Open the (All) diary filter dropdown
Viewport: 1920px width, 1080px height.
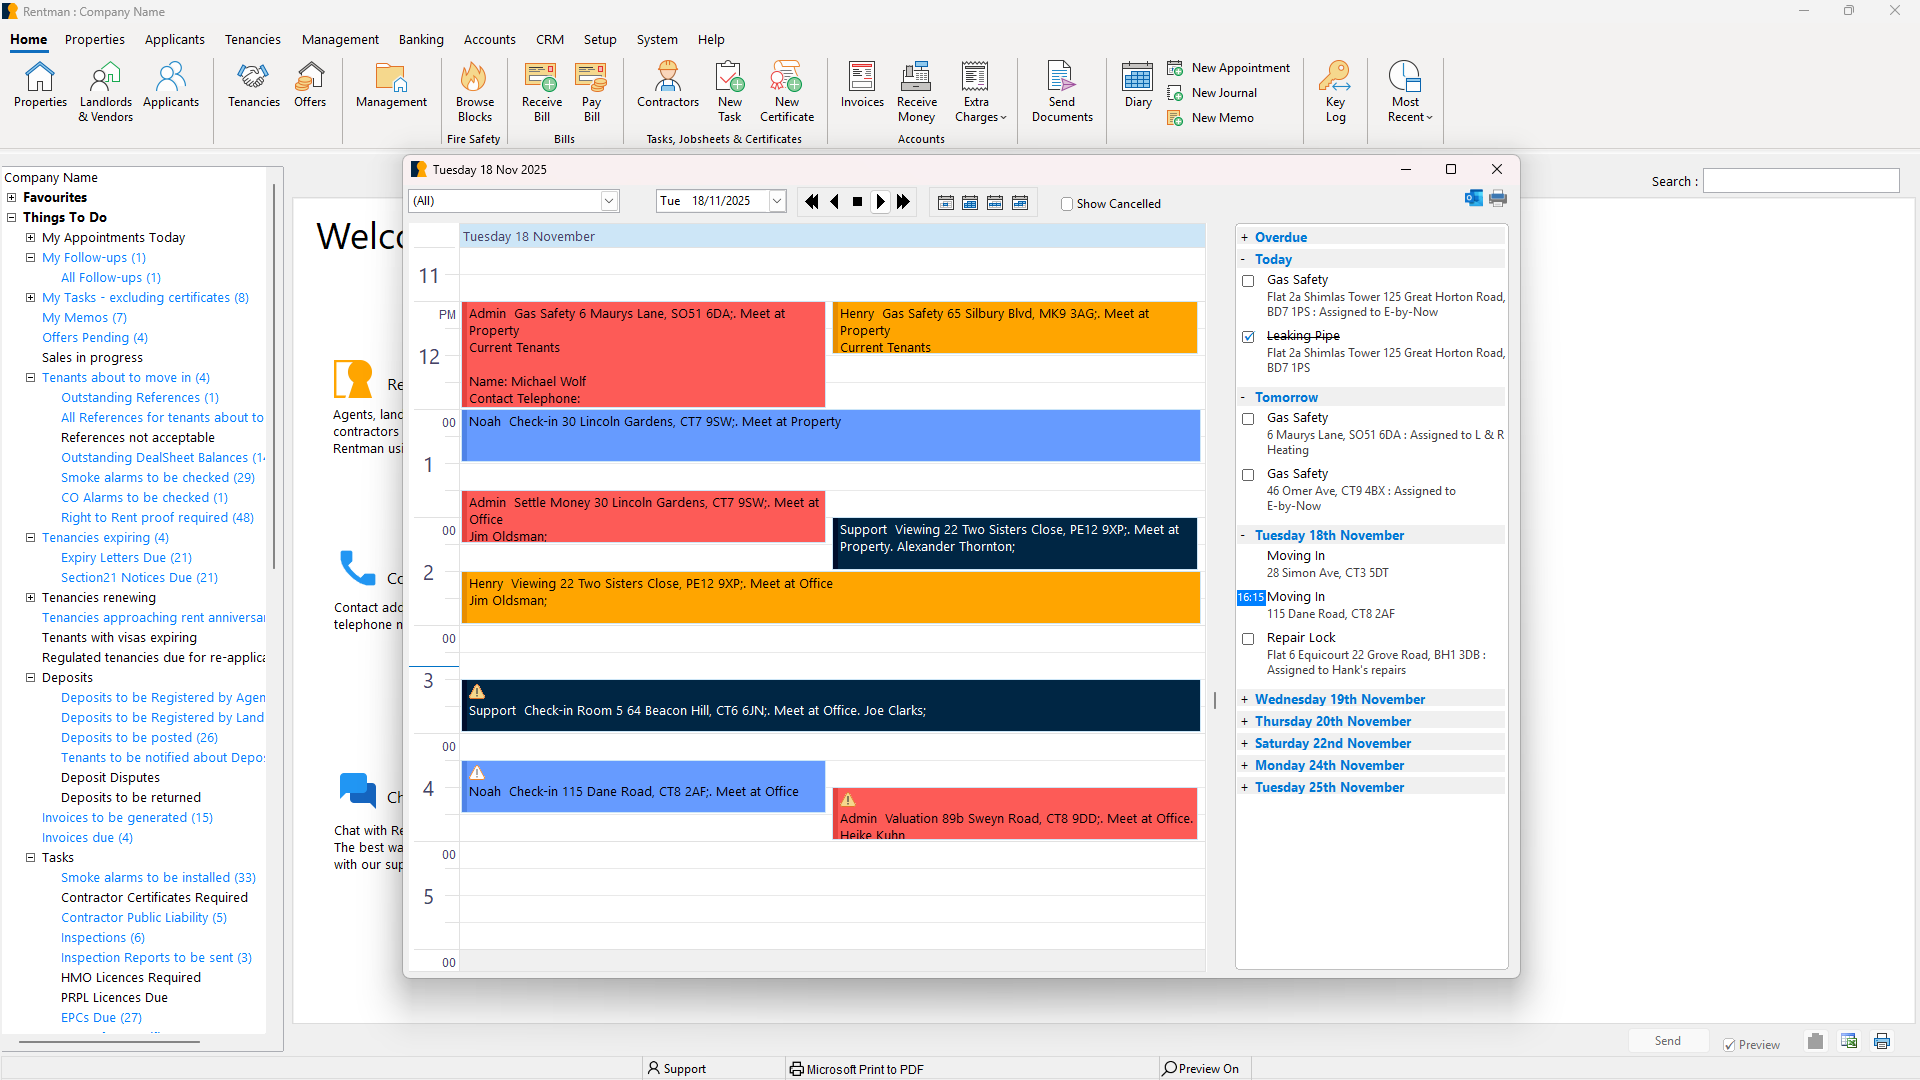(x=608, y=201)
